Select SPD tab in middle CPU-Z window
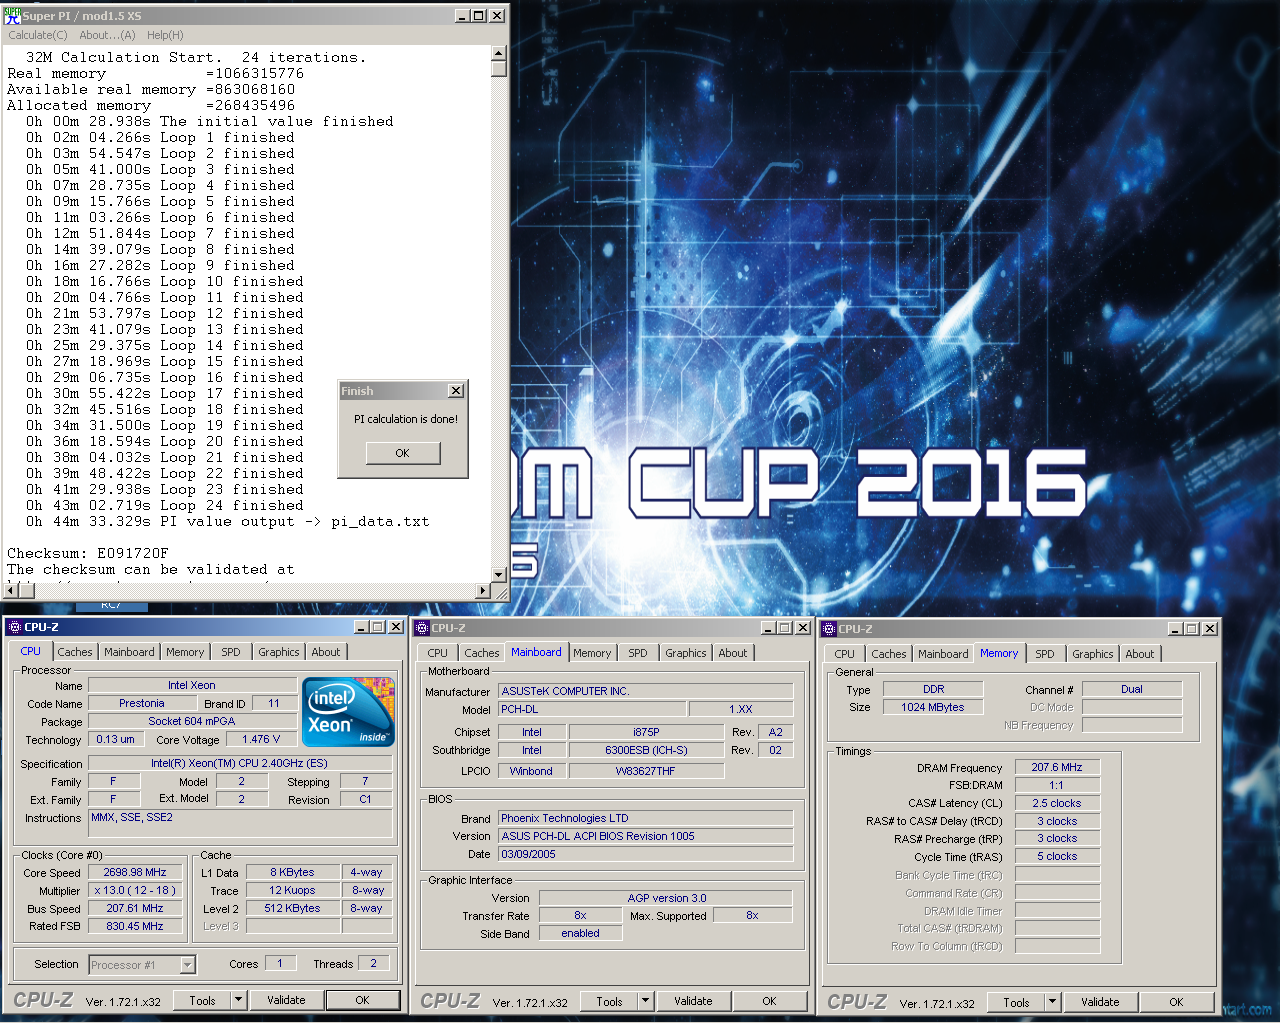This screenshot has width=1280, height=1024. point(638,653)
